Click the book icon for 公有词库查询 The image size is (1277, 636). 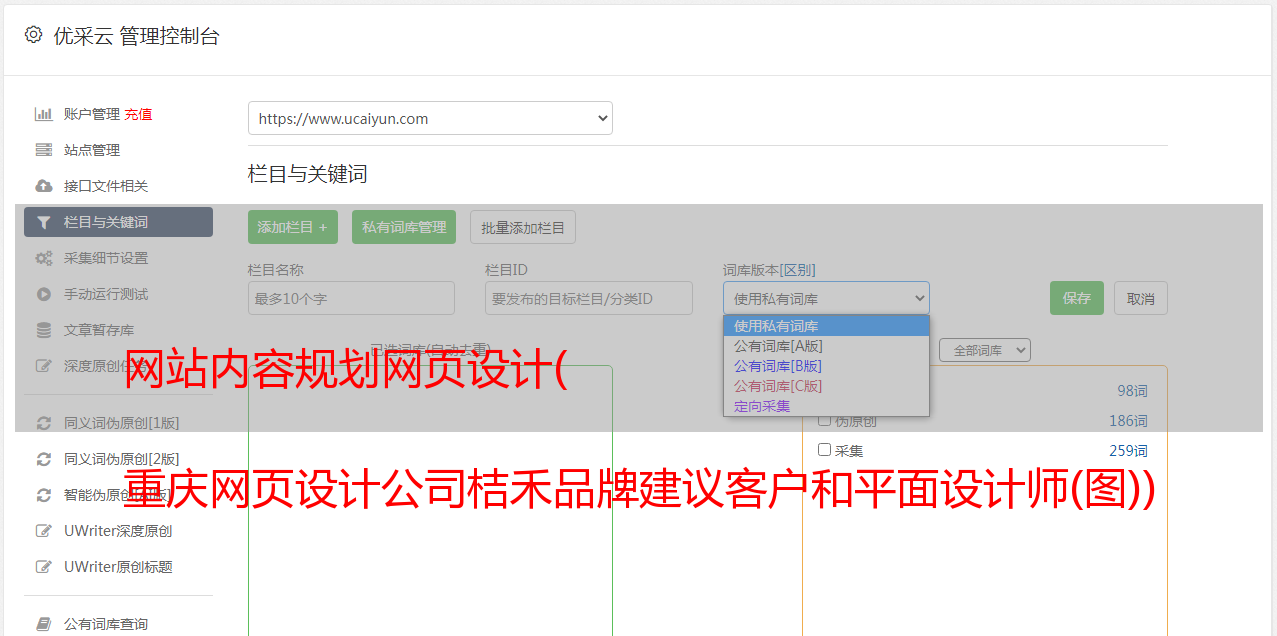tap(43, 624)
